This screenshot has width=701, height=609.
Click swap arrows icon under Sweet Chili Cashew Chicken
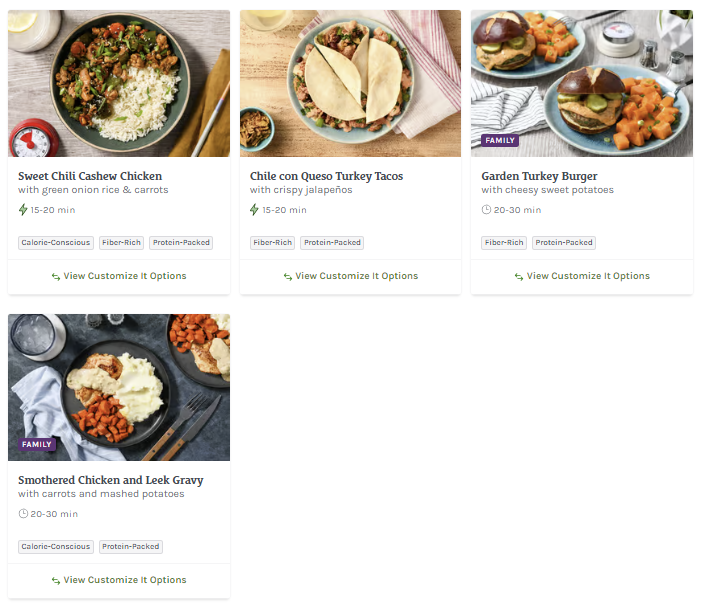(x=56, y=277)
